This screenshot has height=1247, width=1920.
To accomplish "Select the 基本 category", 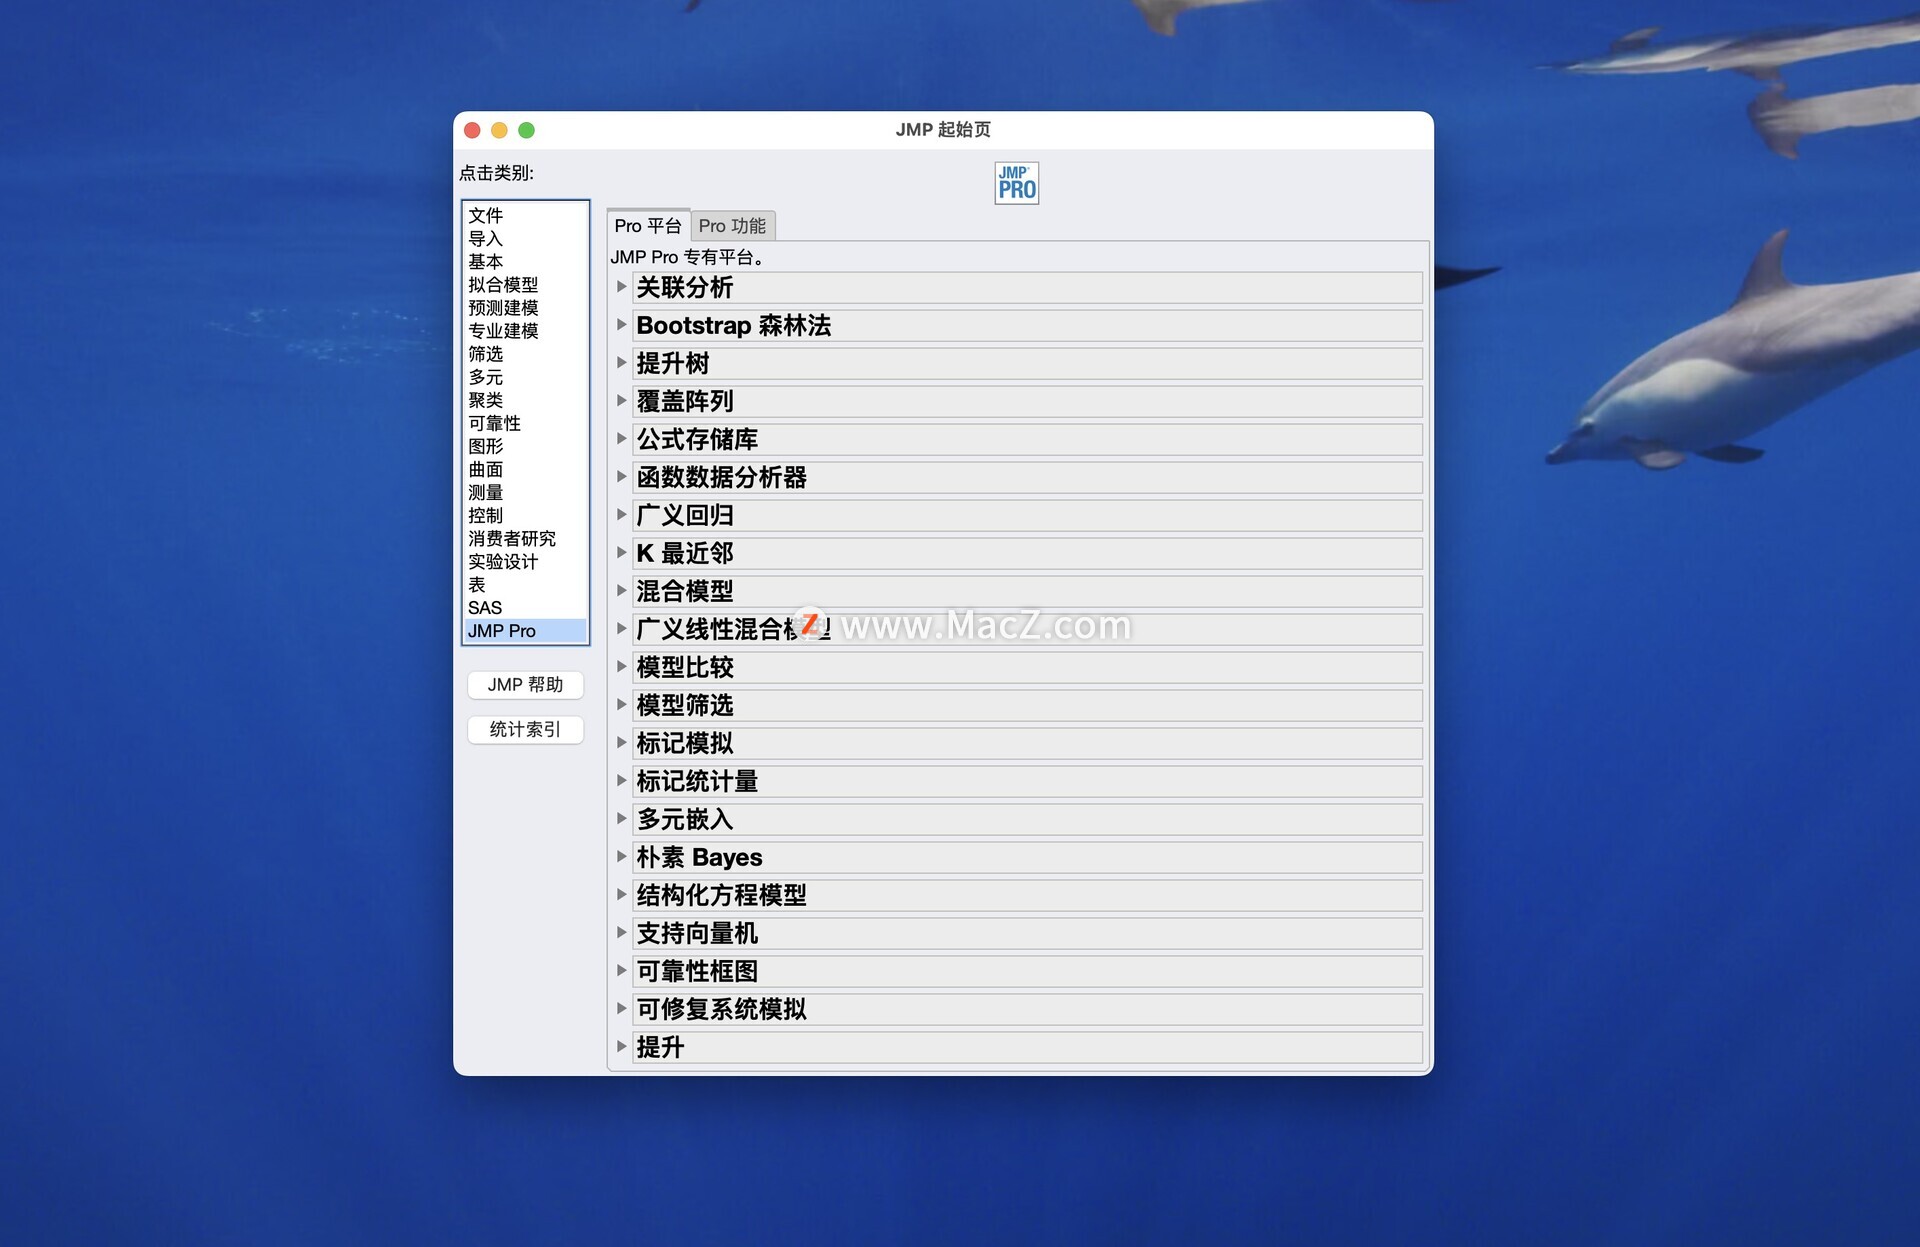I will 525,262.
